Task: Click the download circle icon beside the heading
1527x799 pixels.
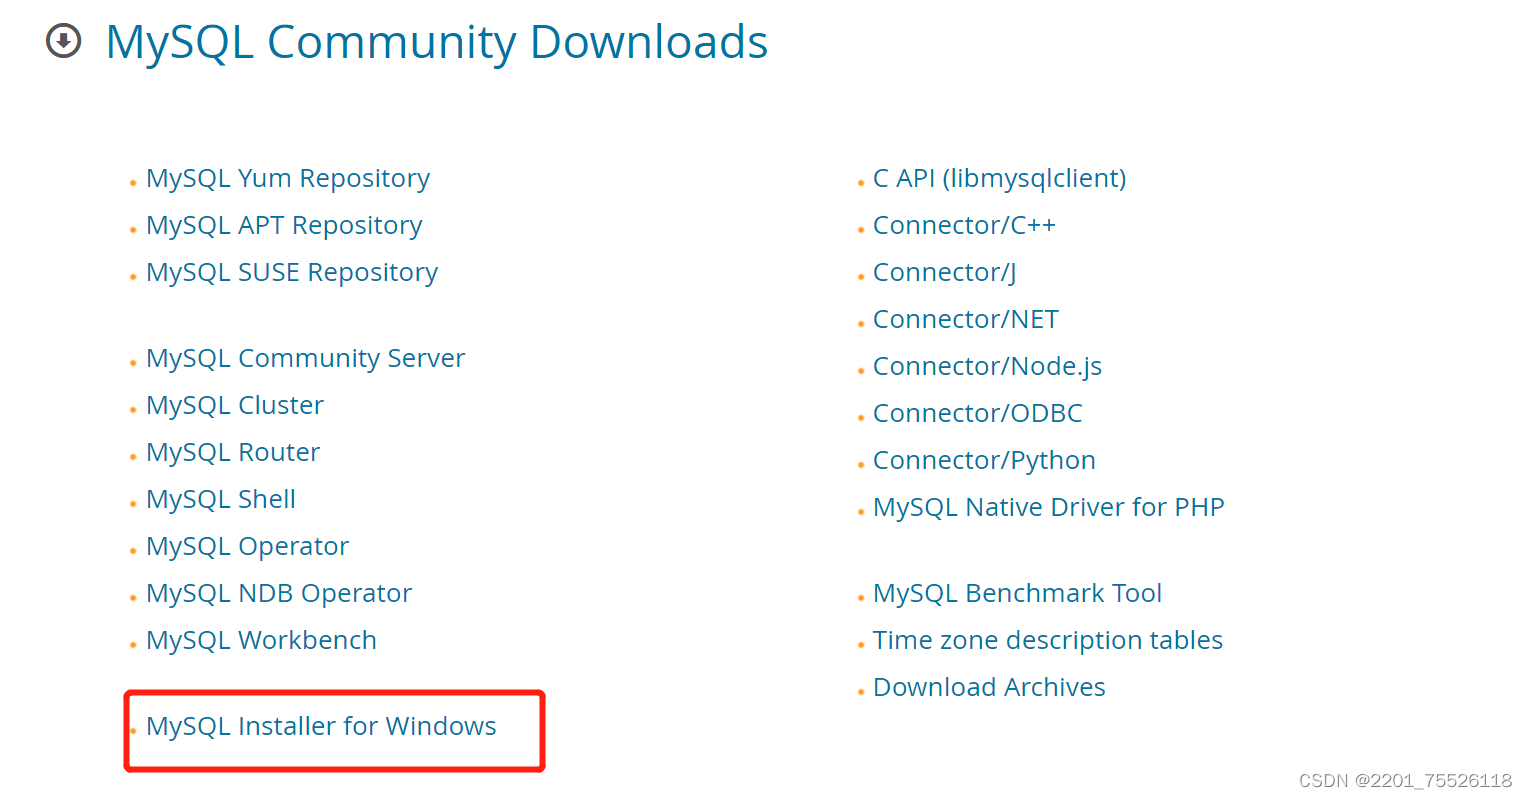Action: [64, 41]
